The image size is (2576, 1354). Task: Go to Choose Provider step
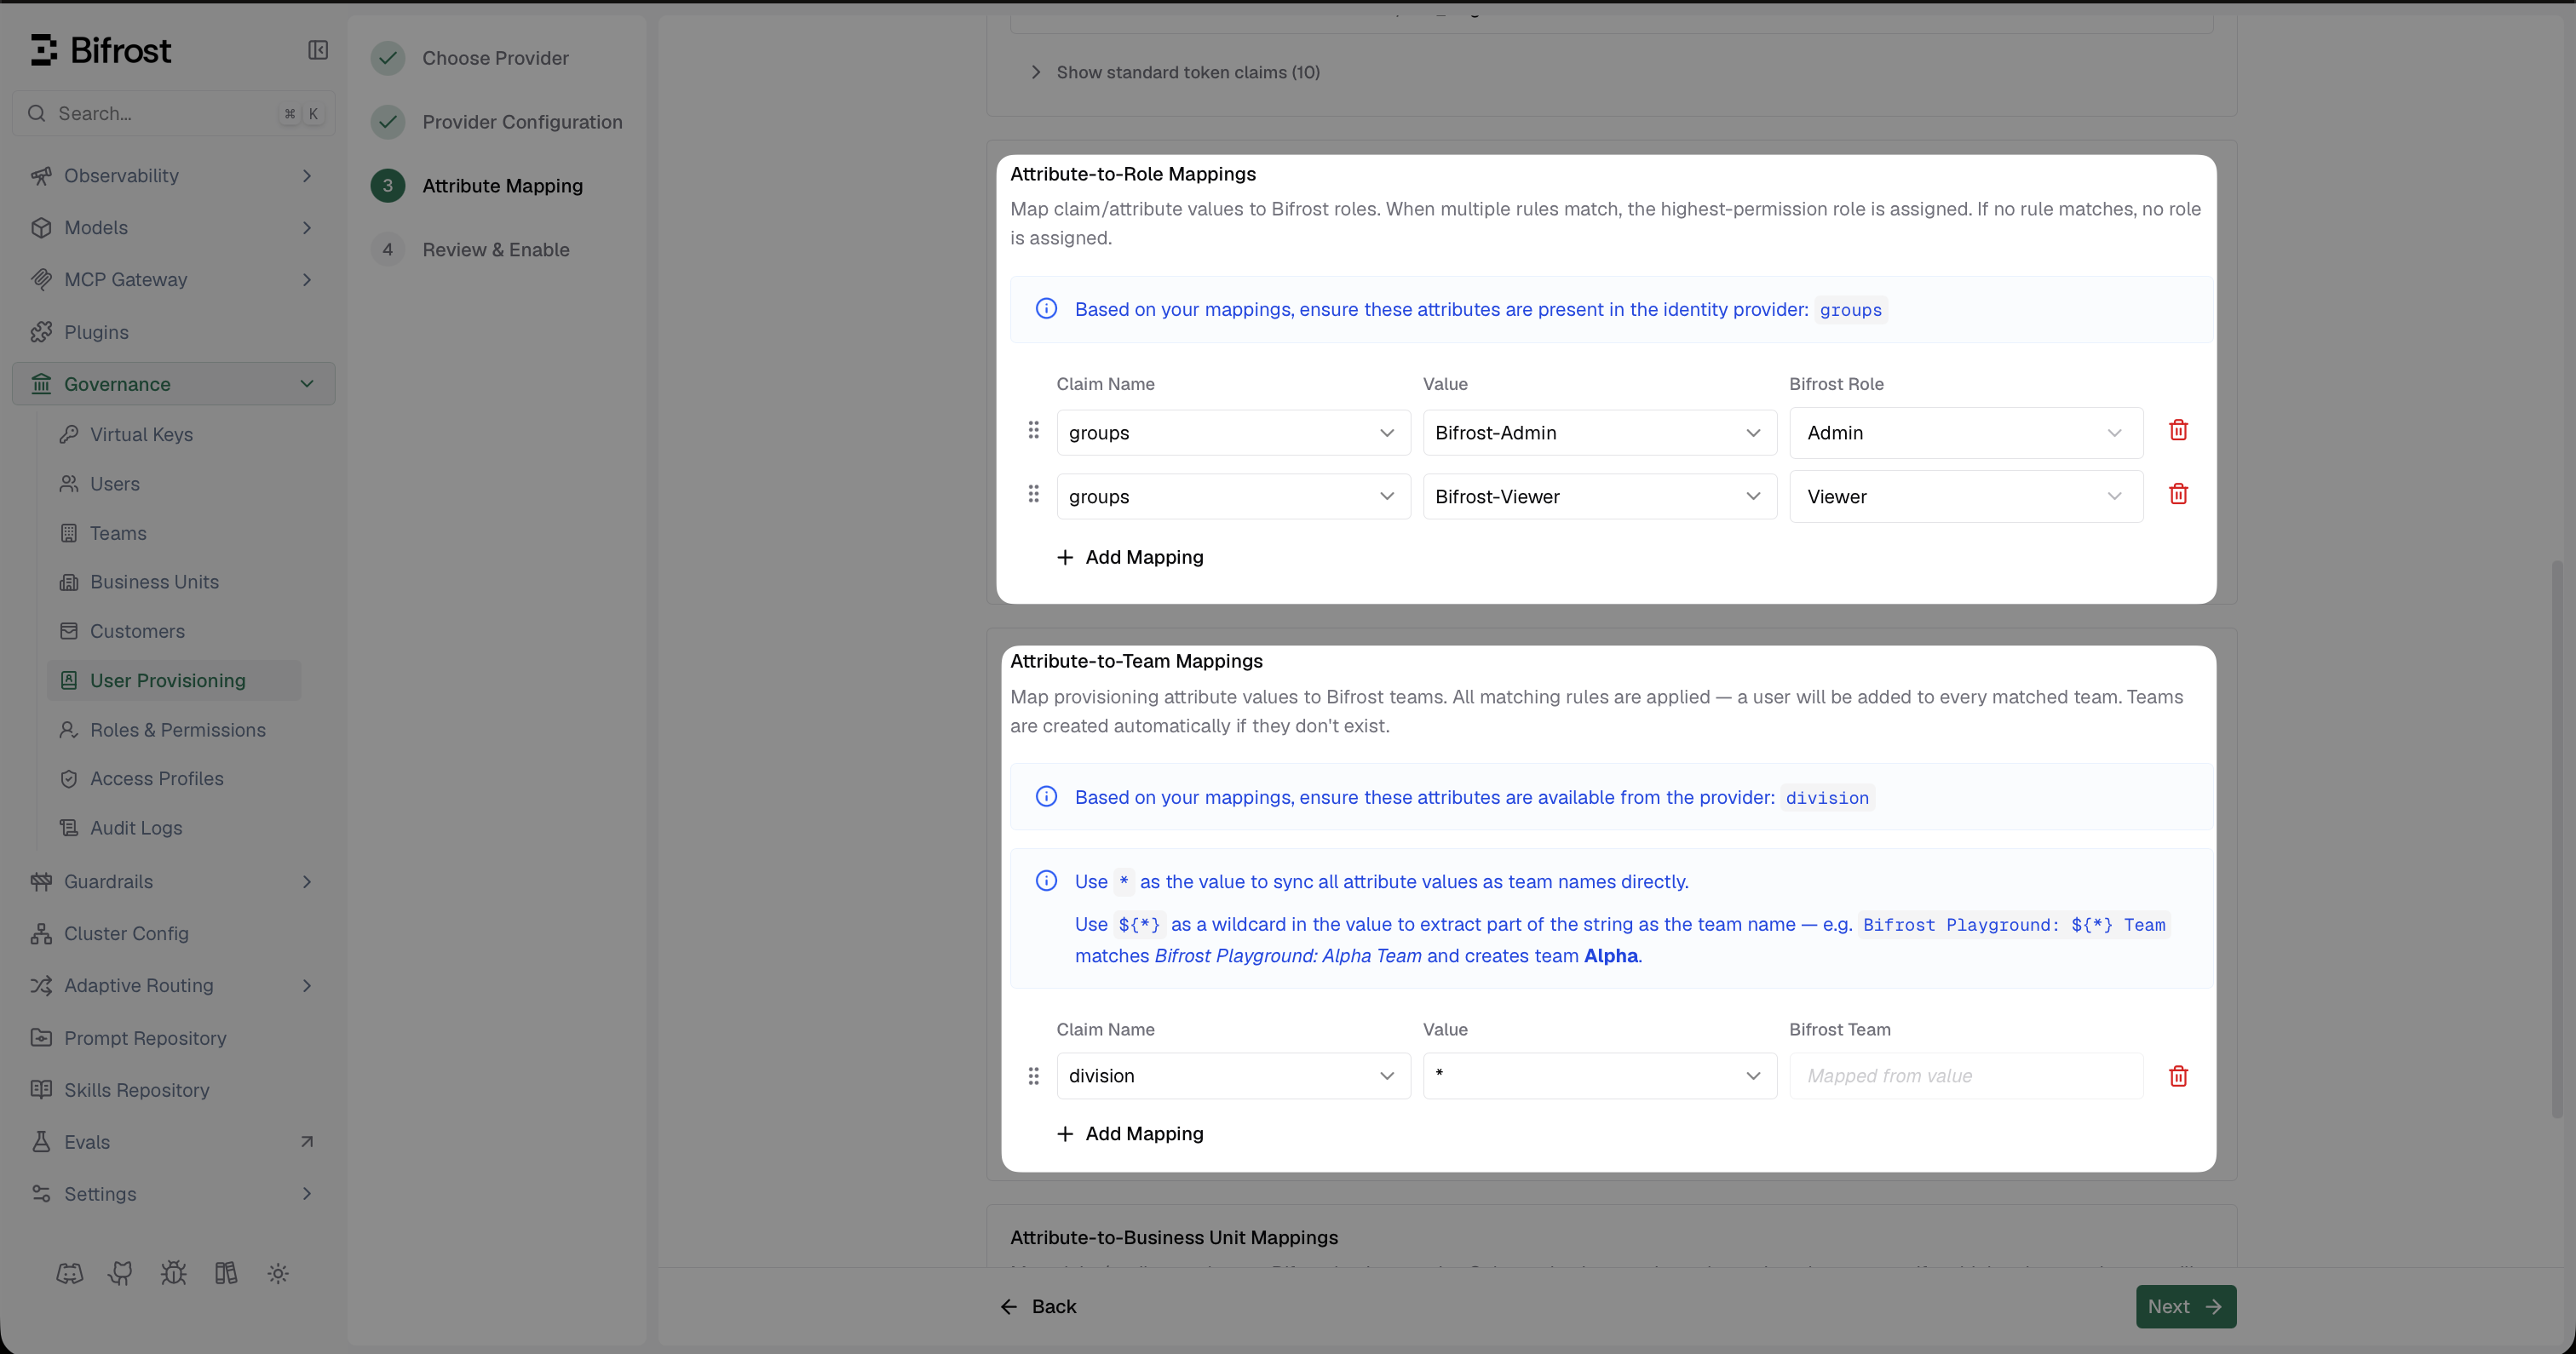click(470, 58)
